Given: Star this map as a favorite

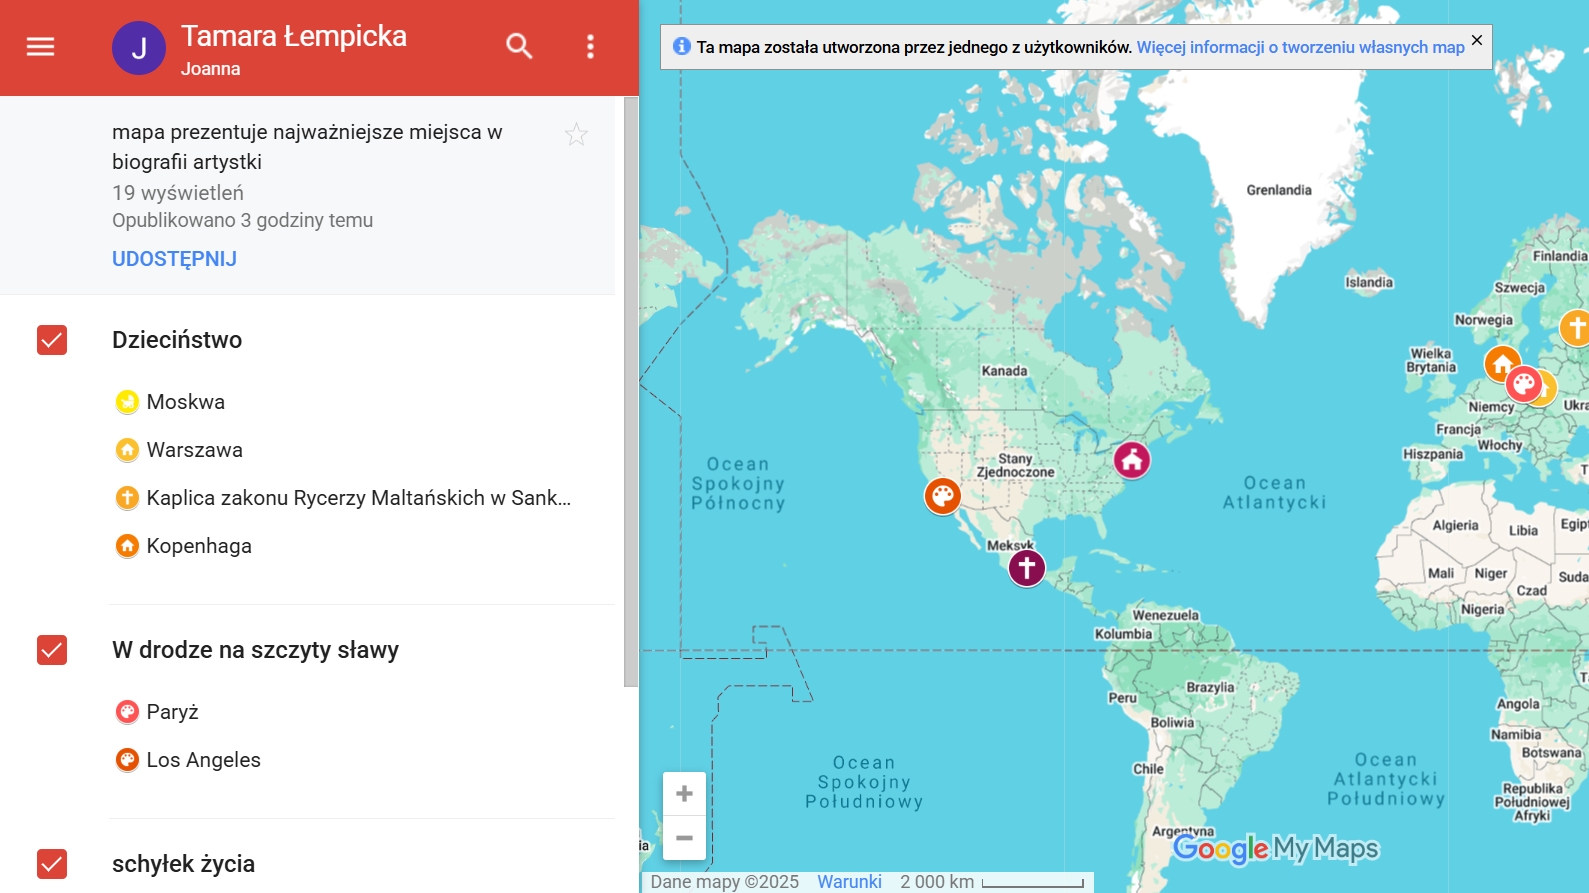Looking at the screenshot, I should click(x=576, y=135).
